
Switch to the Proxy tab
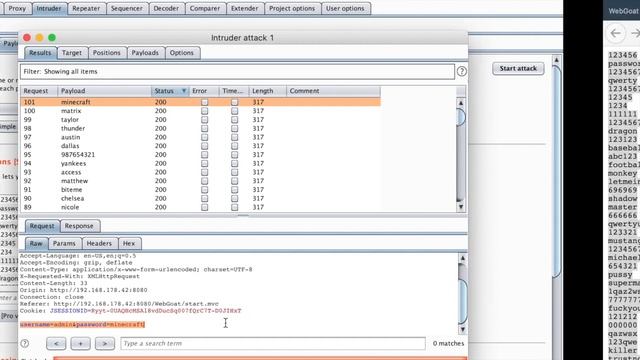coord(17,9)
